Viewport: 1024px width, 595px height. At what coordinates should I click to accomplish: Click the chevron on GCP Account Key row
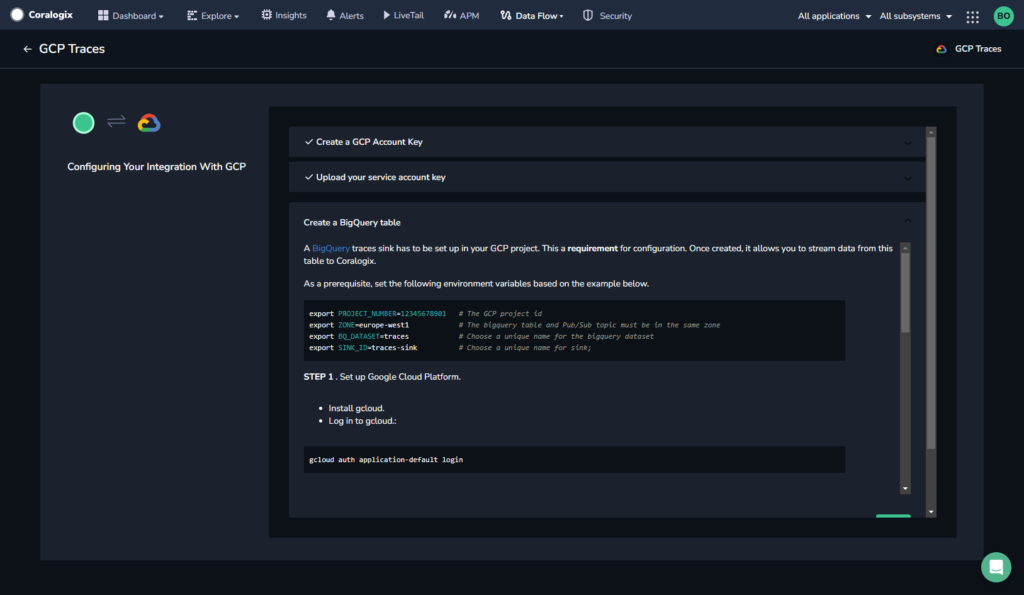(908, 143)
